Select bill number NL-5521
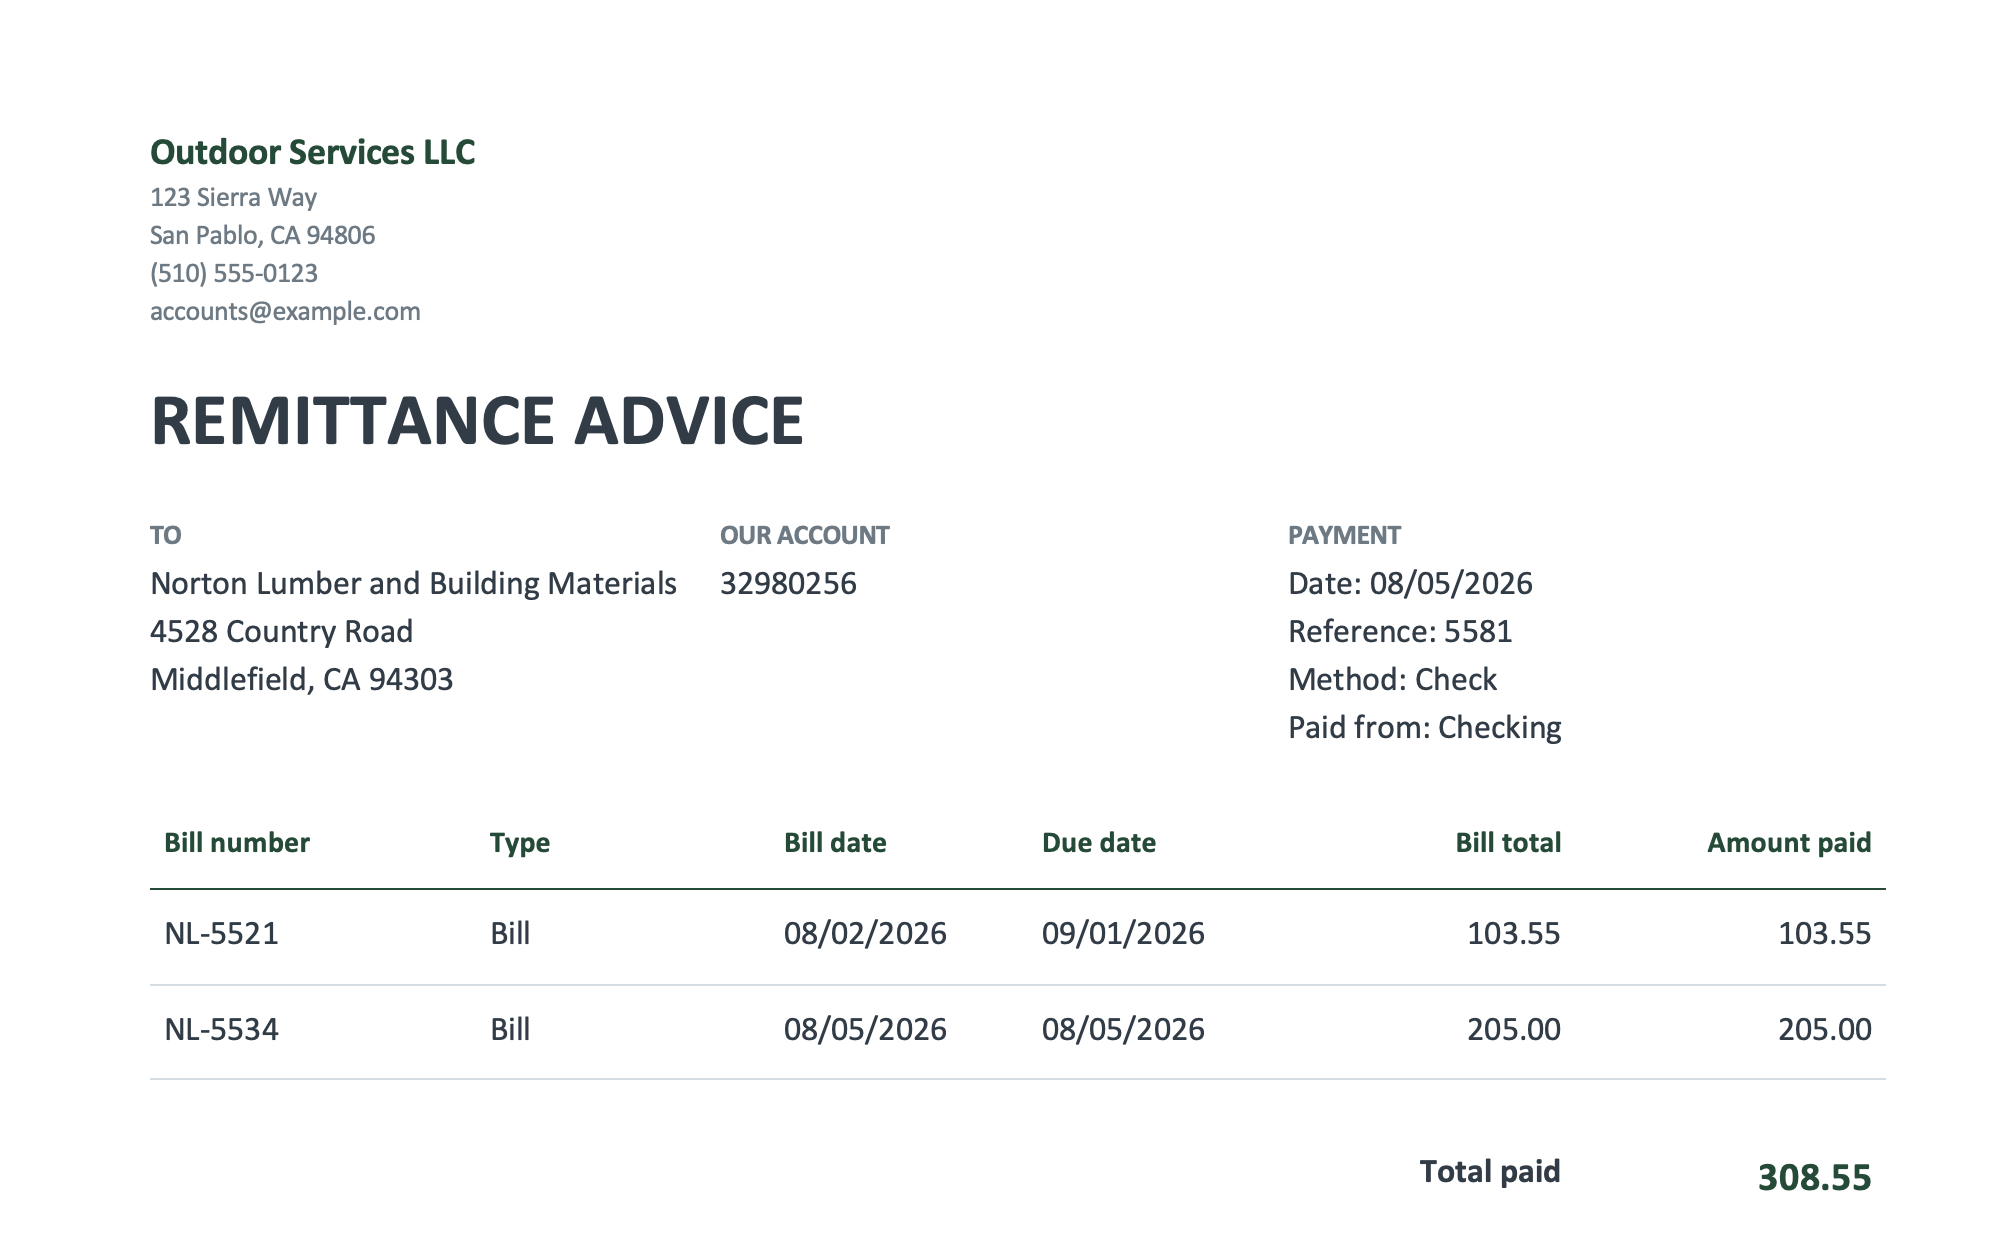The width and height of the screenshot is (2010, 1254). coord(221,933)
